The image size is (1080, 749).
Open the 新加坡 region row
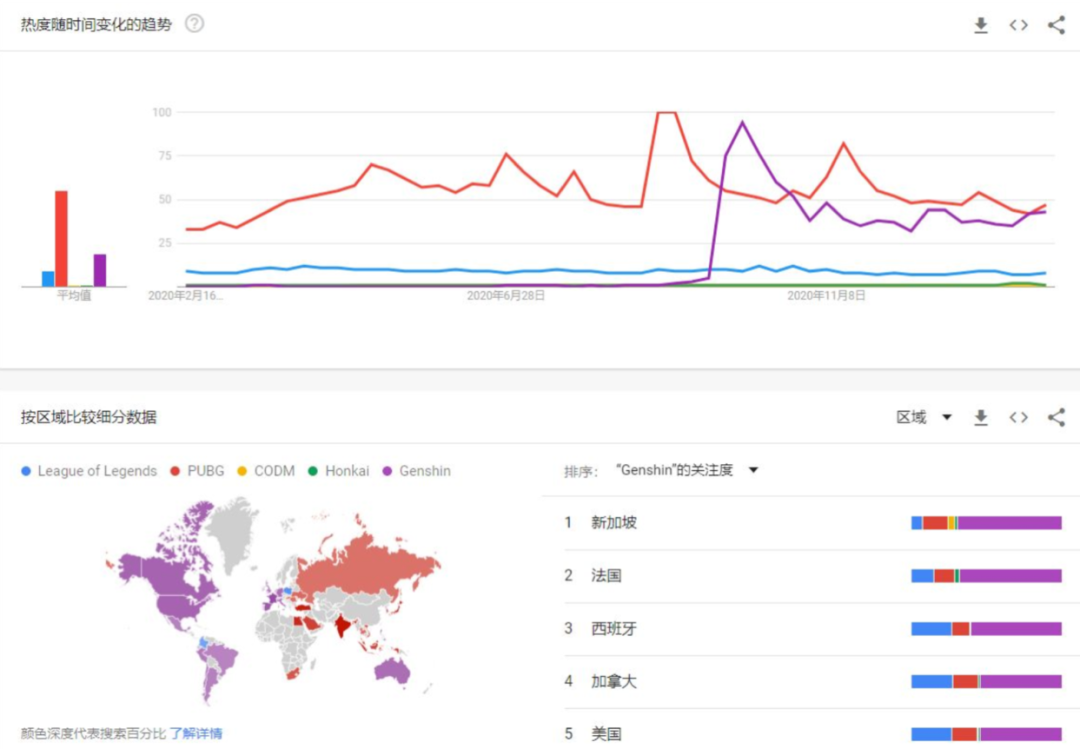(614, 523)
